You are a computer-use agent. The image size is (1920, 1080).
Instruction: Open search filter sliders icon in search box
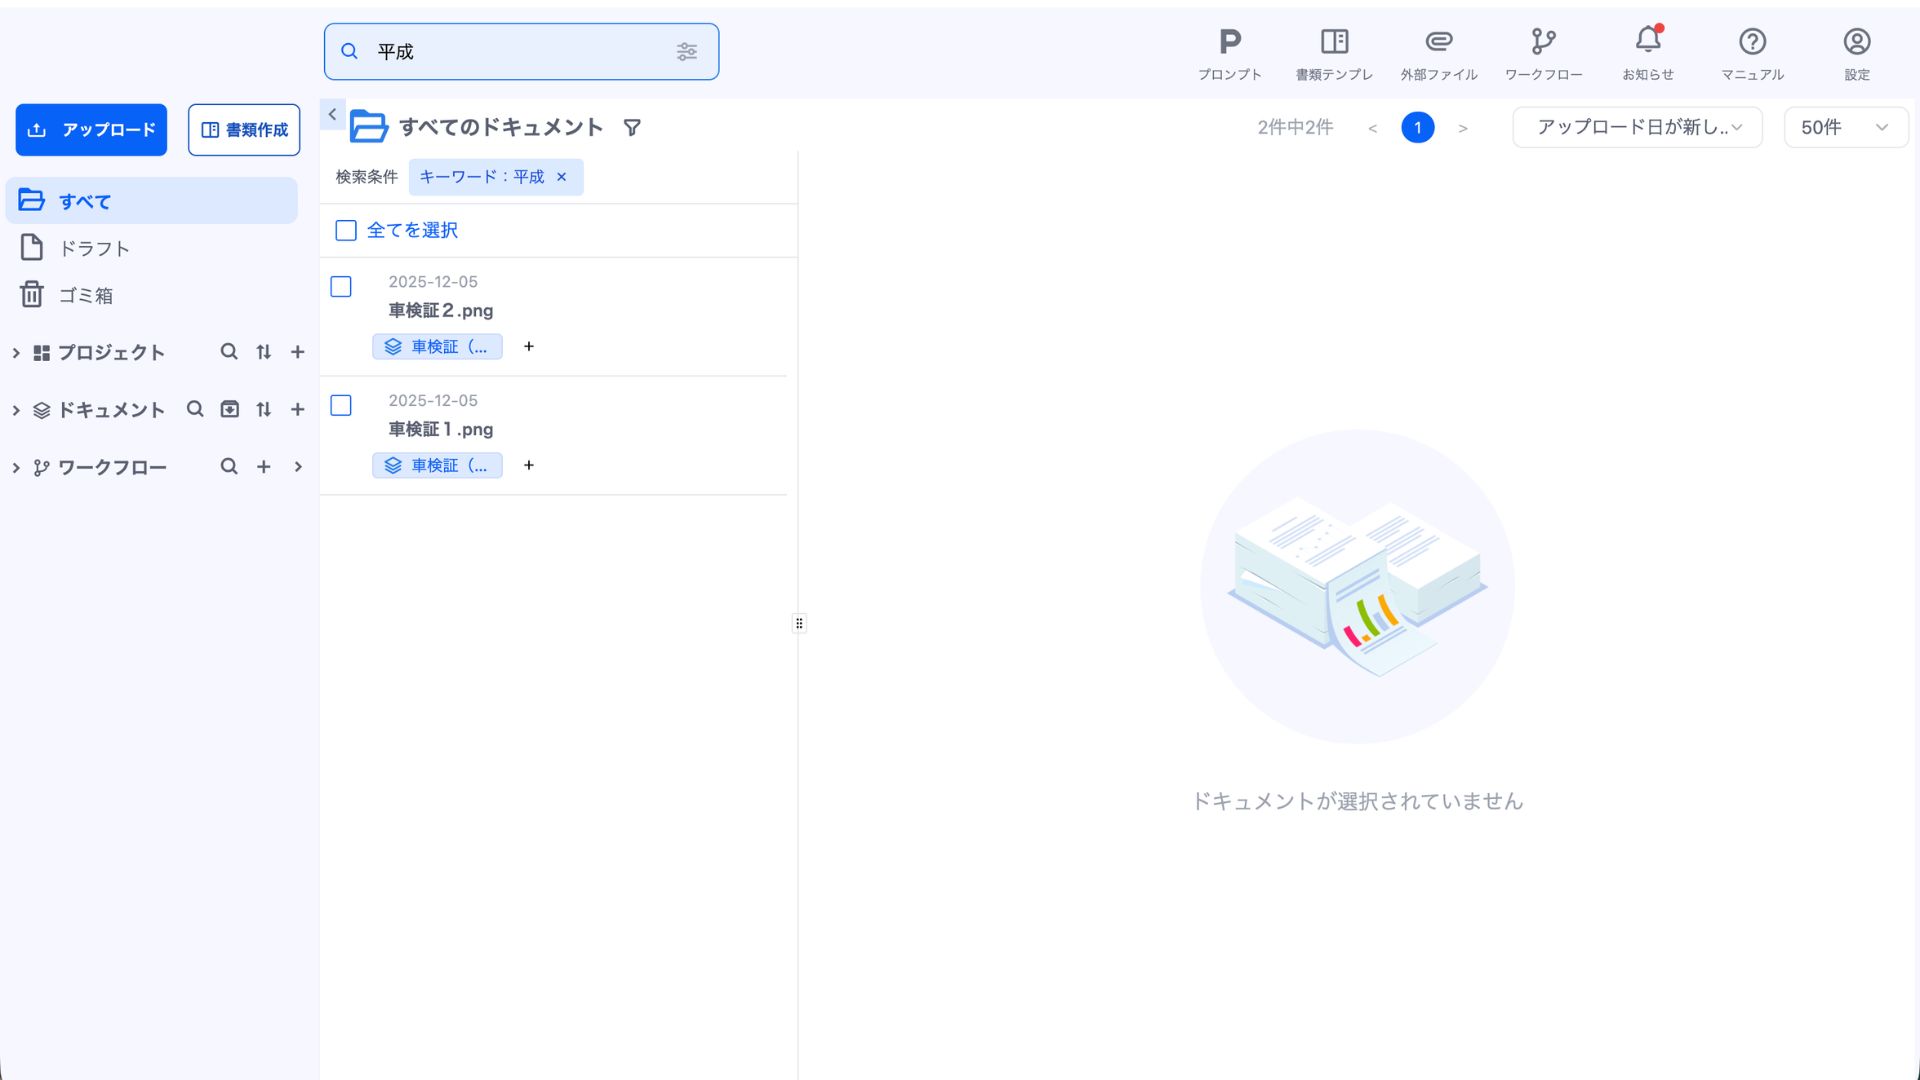tap(687, 52)
